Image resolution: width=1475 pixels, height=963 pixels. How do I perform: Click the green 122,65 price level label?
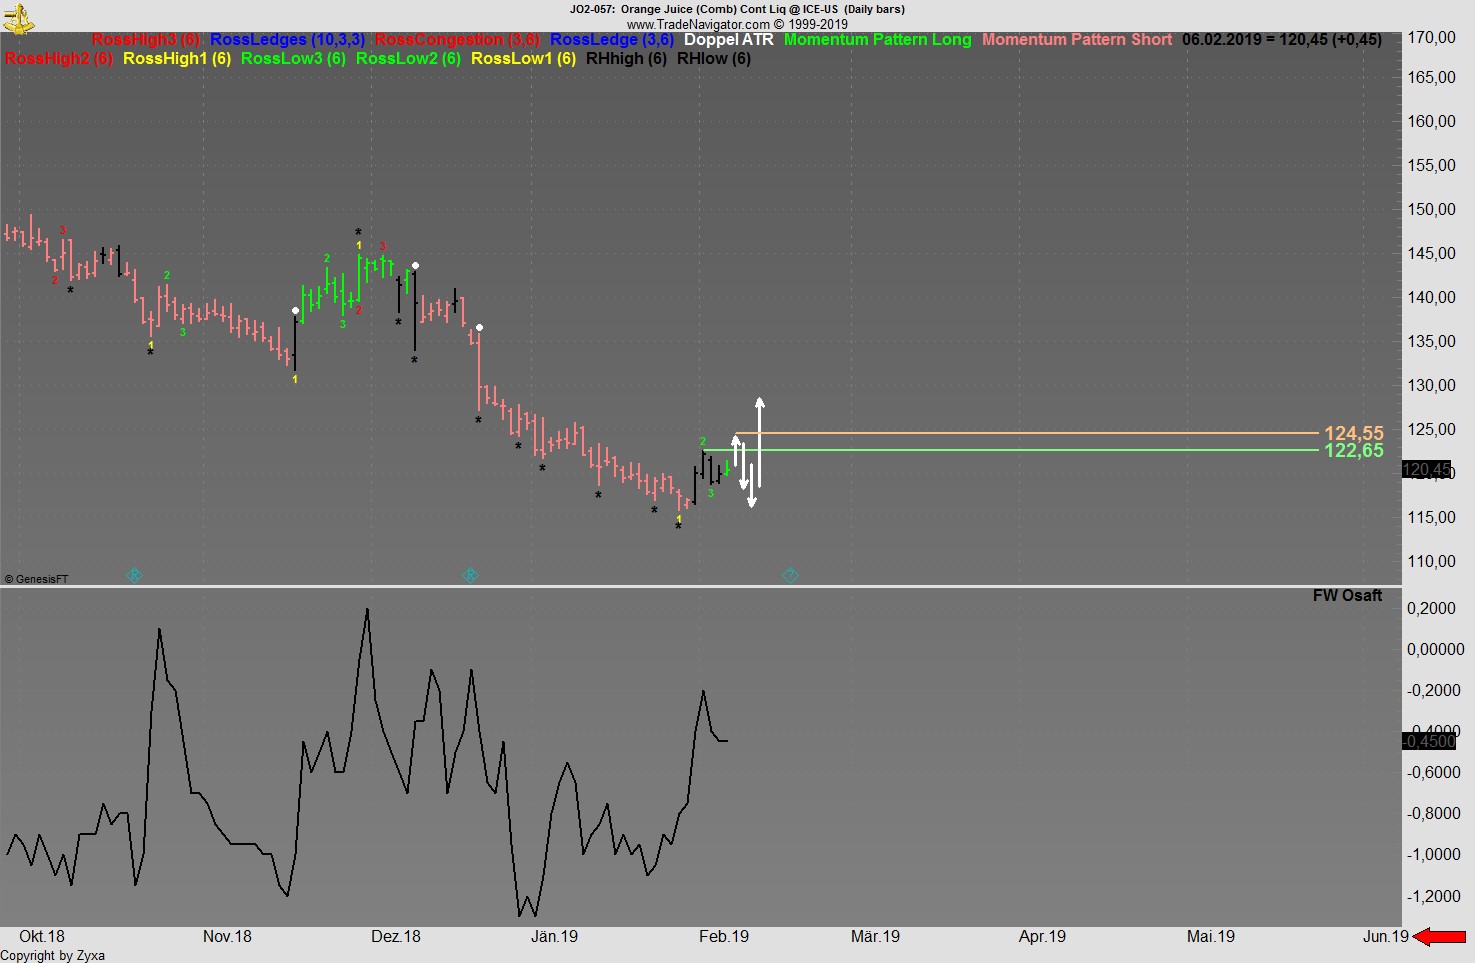pyautogui.click(x=1353, y=451)
